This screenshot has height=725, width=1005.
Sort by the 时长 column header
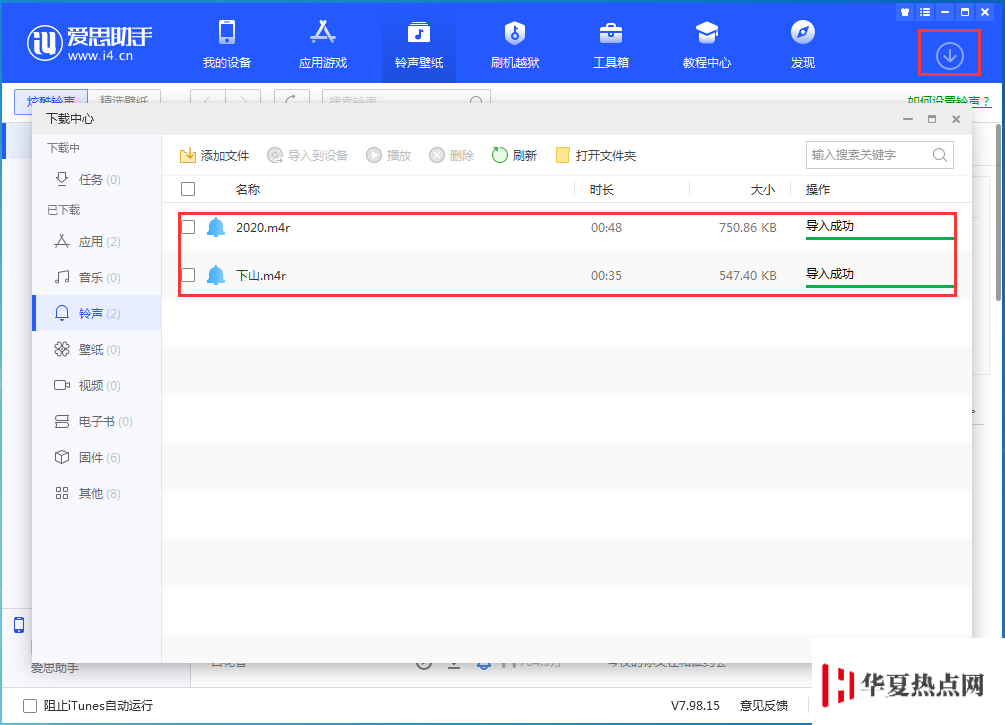(601, 190)
